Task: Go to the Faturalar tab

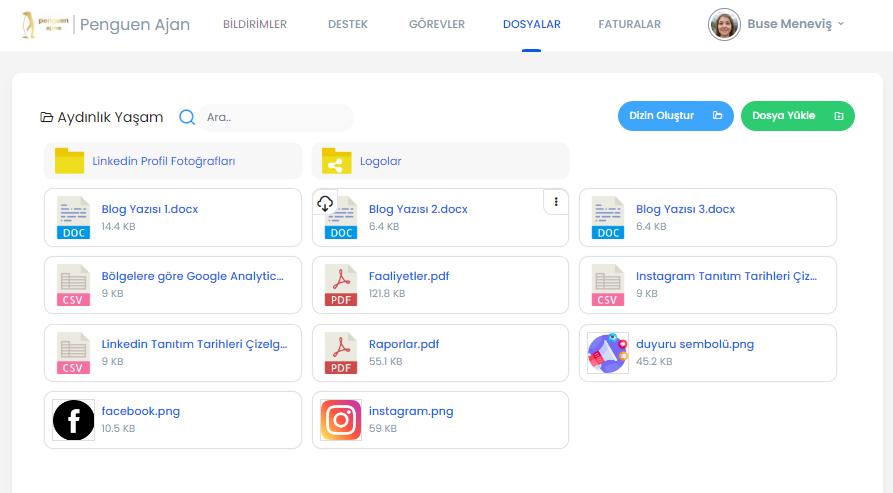Action: [x=629, y=24]
